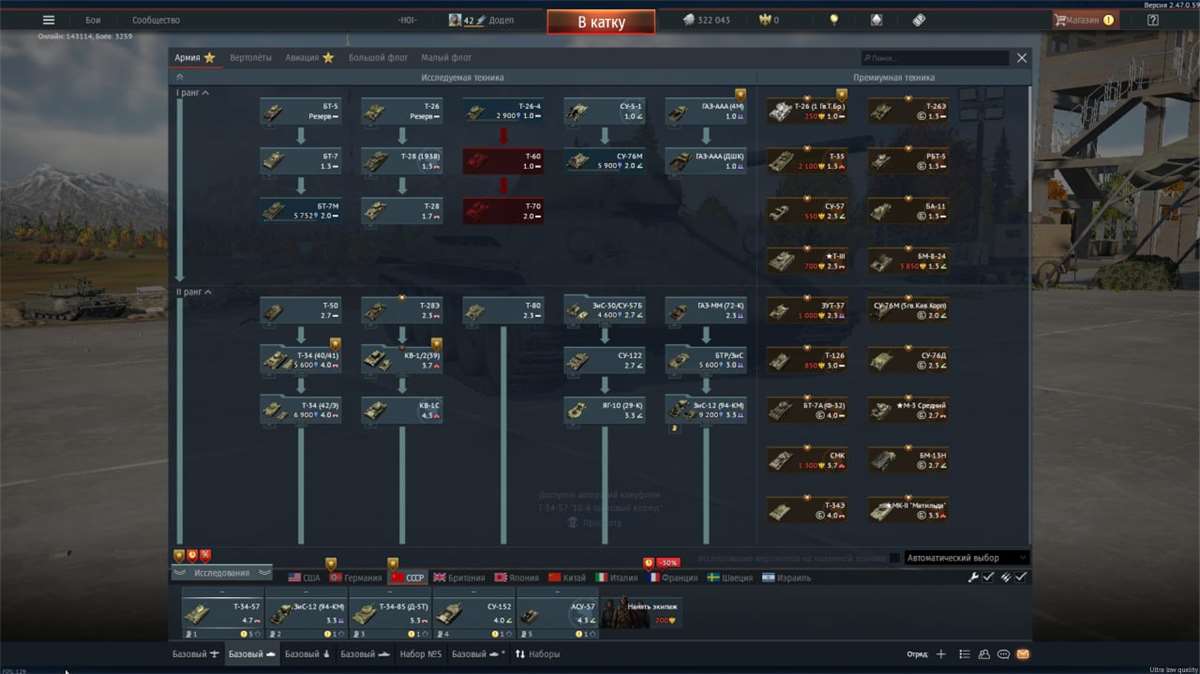Open the chat bubble icon

click(1003, 654)
